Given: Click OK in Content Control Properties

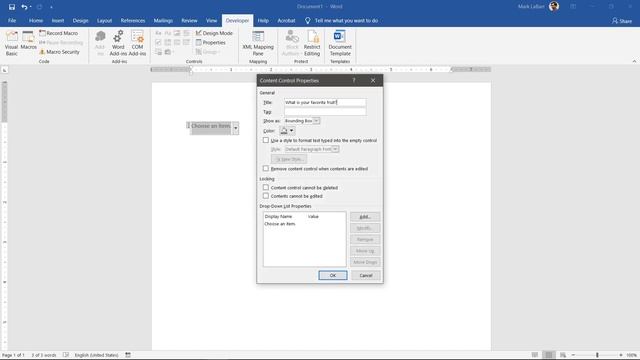Looking at the screenshot, I should [x=333, y=276].
